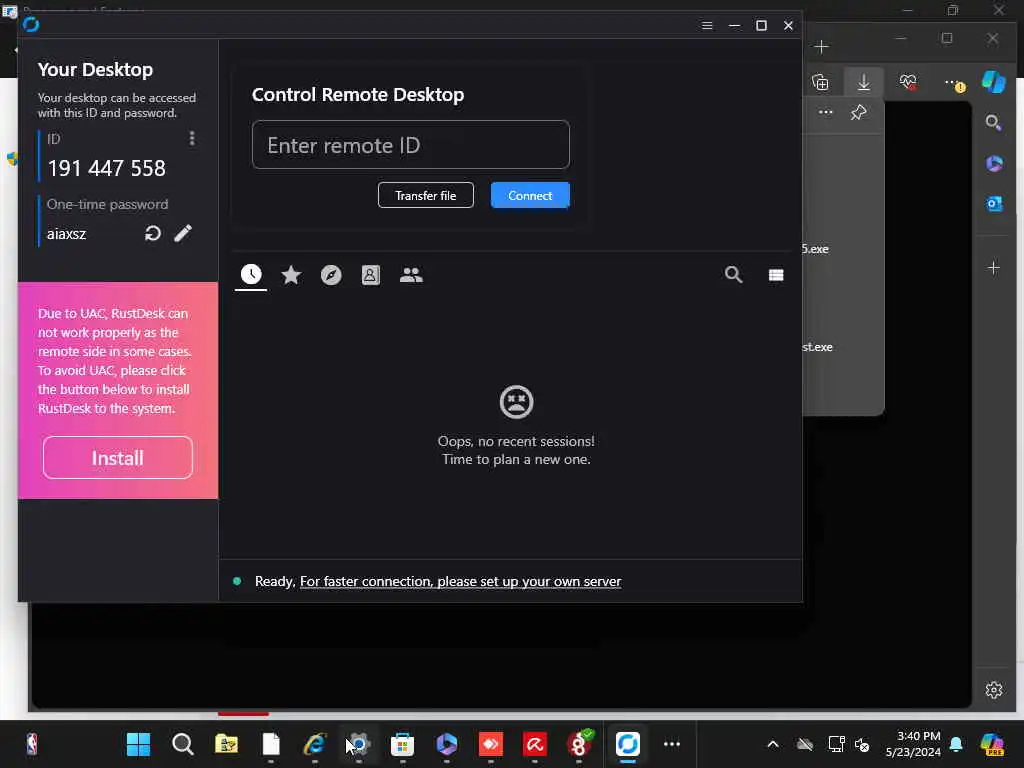Open the Address book tab
Viewport: 1024px width, 768px height.
pos(370,275)
